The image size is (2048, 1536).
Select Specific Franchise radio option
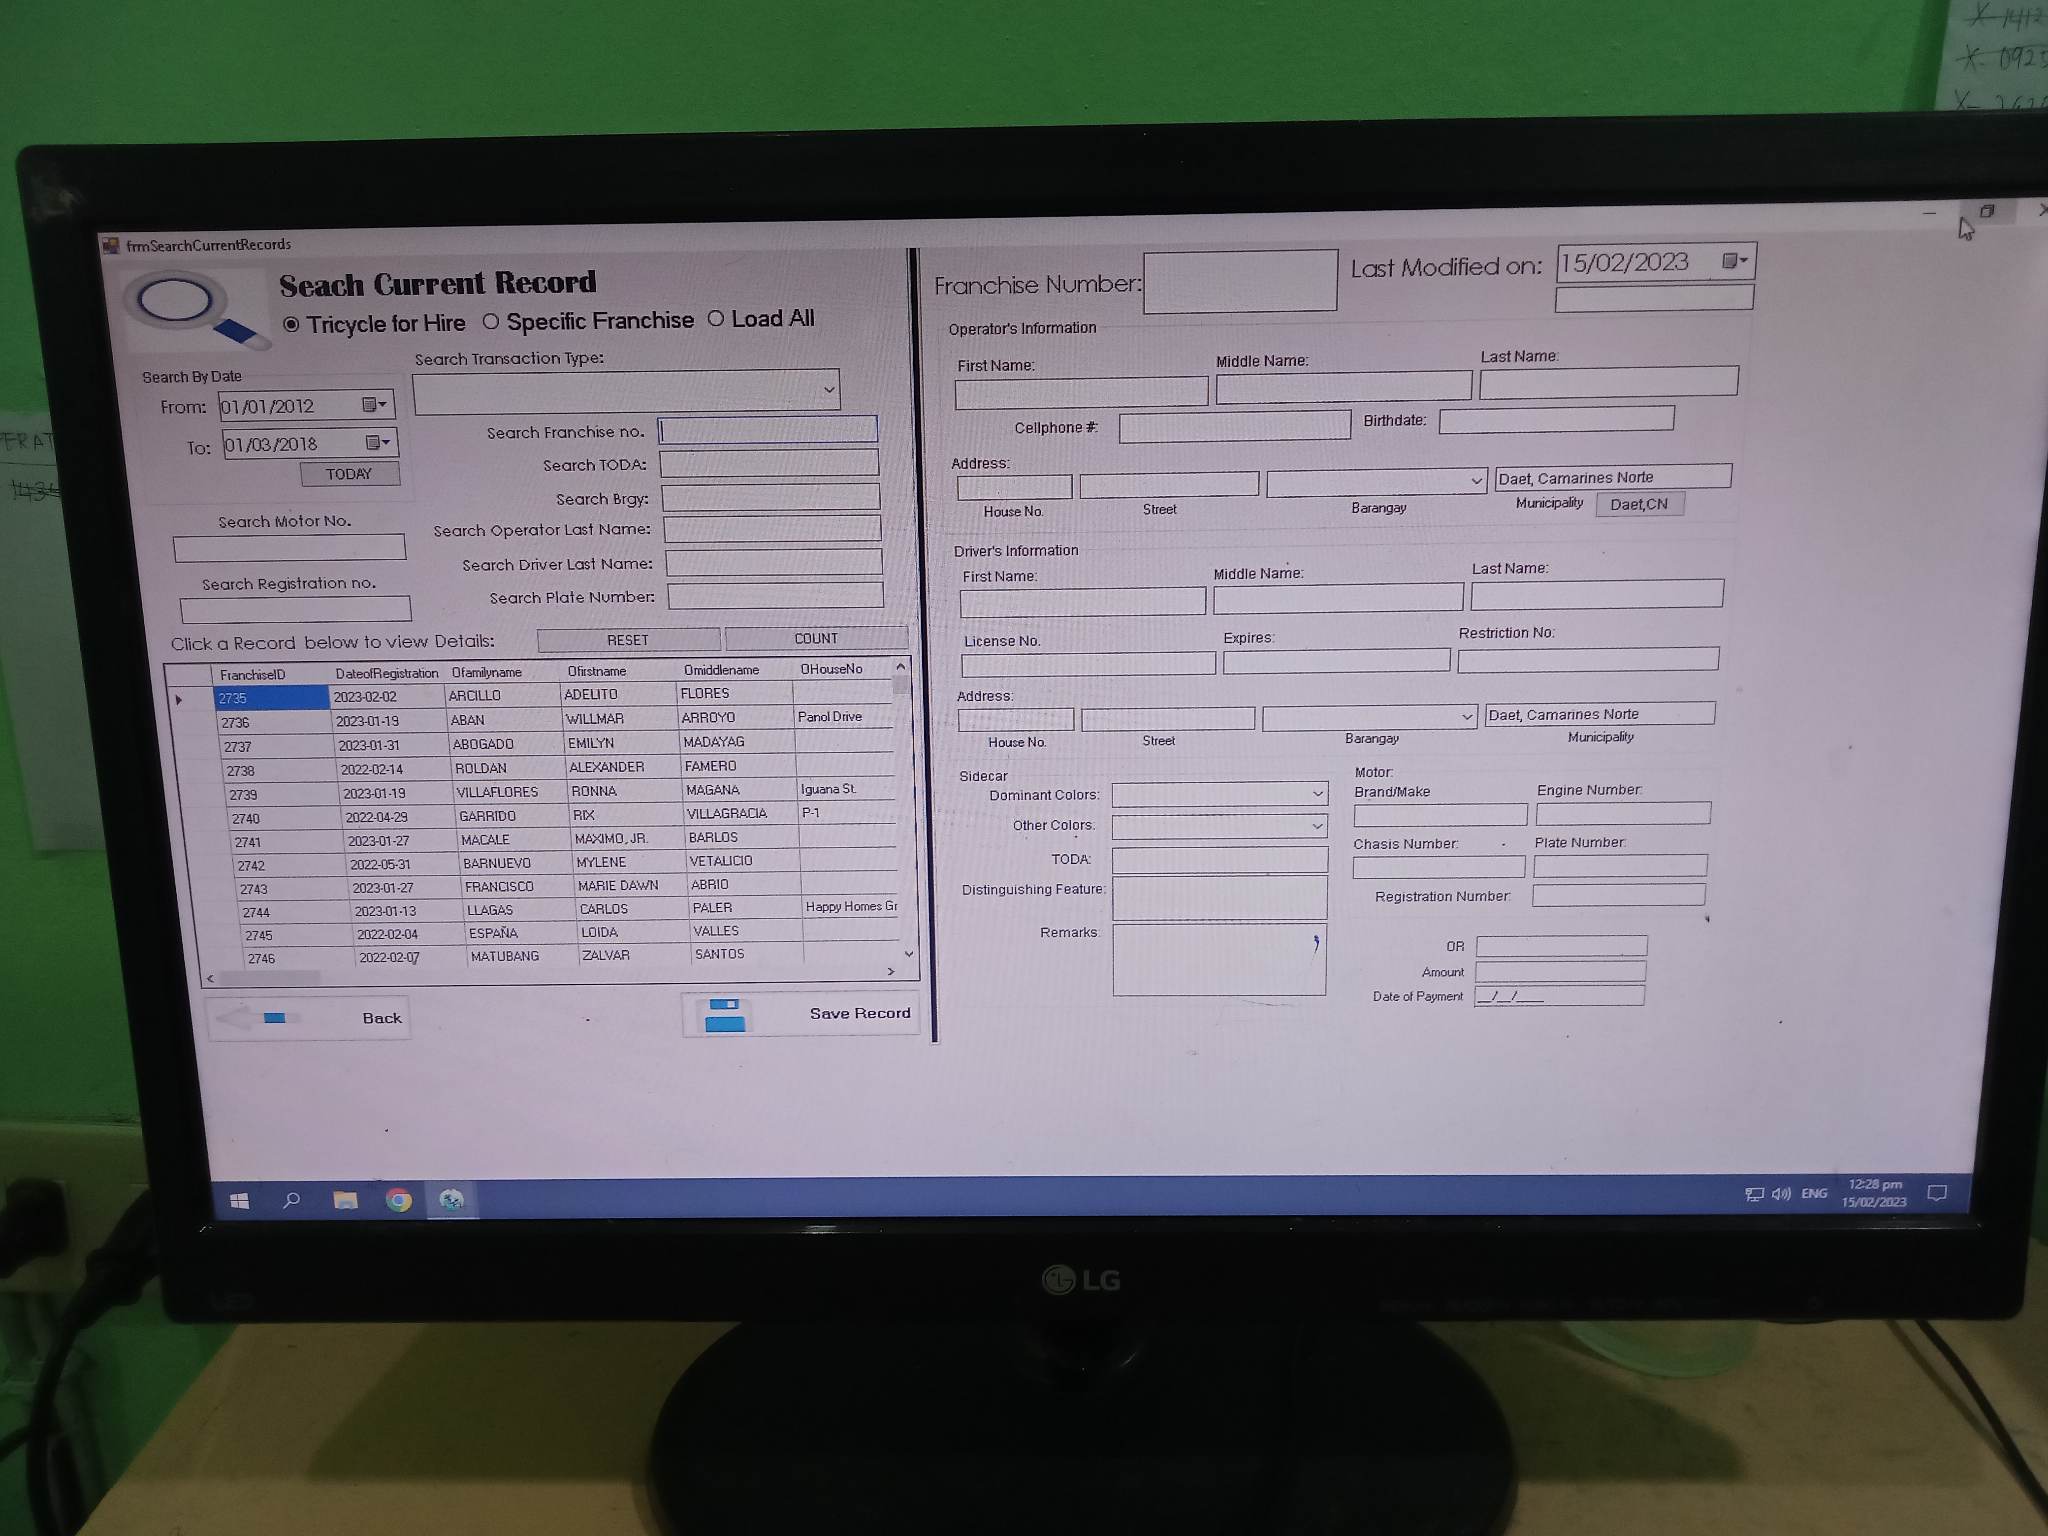pos(491,322)
